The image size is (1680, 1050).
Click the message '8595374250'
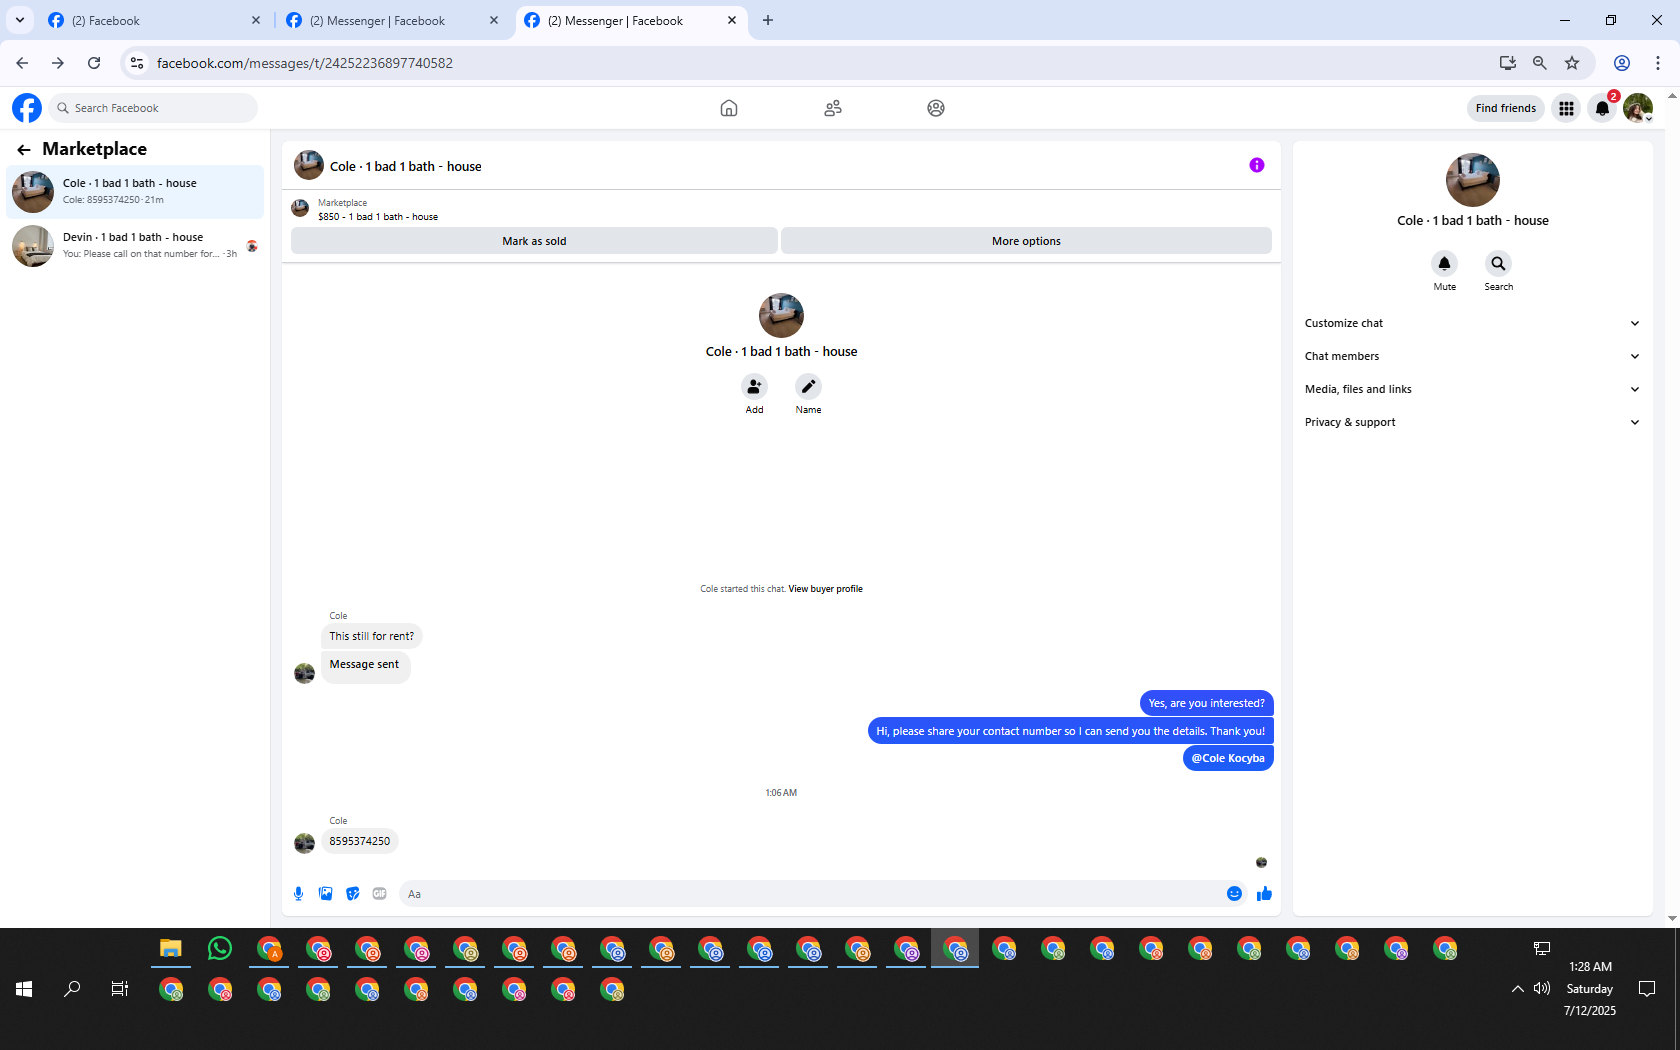(360, 841)
